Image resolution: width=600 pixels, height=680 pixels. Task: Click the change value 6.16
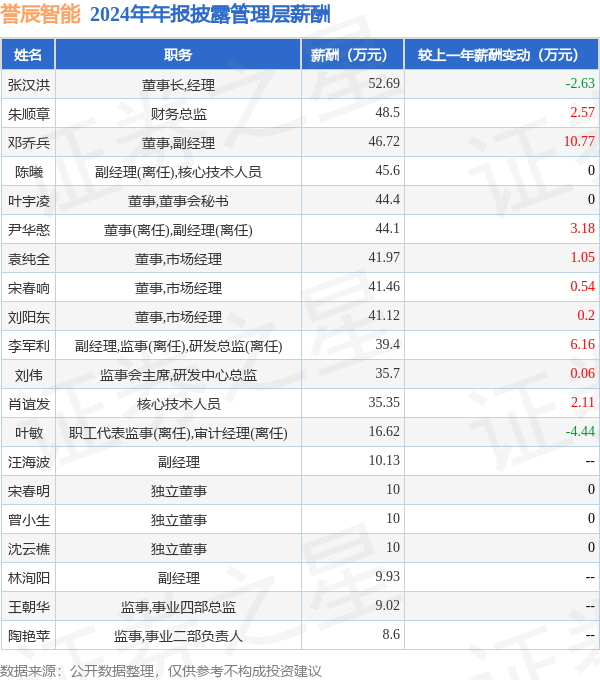click(582, 344)
